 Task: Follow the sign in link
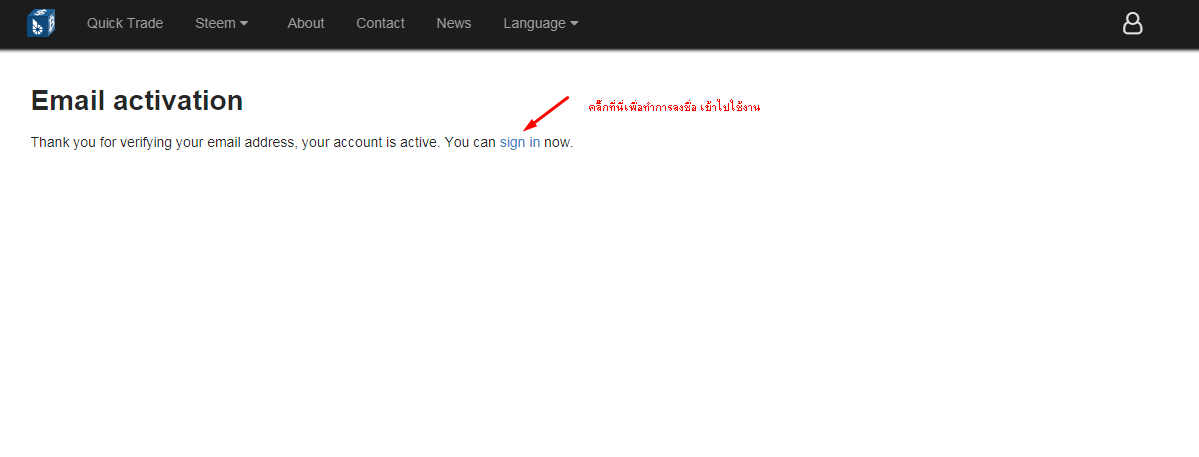click(520, 142)
